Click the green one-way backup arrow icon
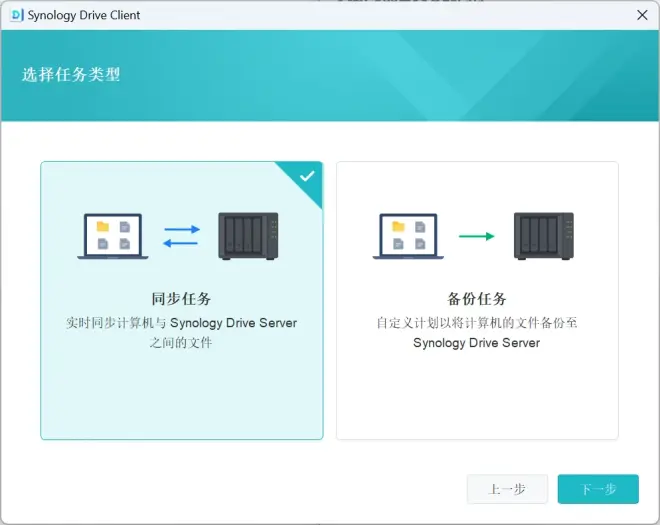This screenshot has width=660, height=525. click(x=476, y=236)
